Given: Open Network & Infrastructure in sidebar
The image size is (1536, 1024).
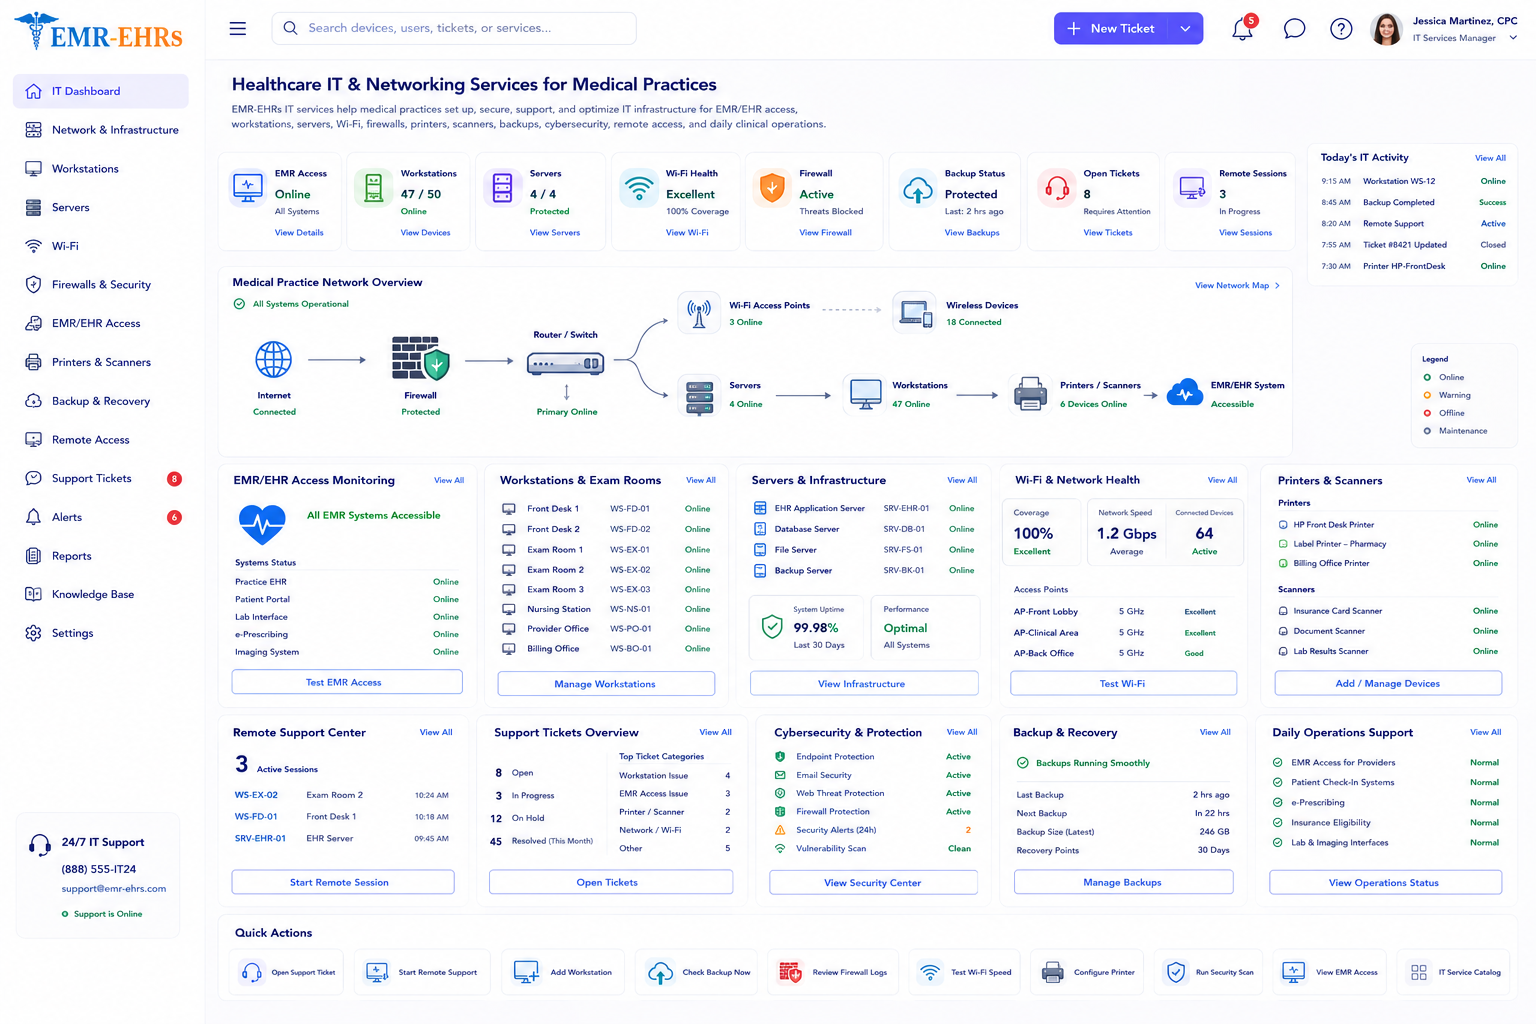Looking at the screenshot, I should [101, 130].
